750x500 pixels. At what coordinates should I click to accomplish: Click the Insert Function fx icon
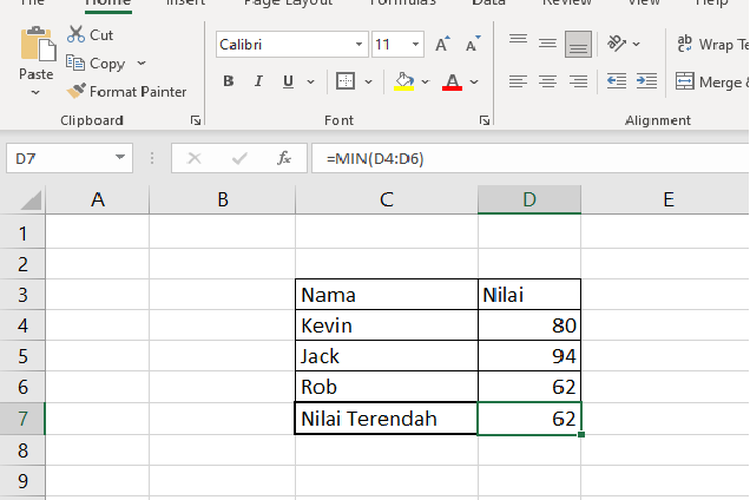284,158
